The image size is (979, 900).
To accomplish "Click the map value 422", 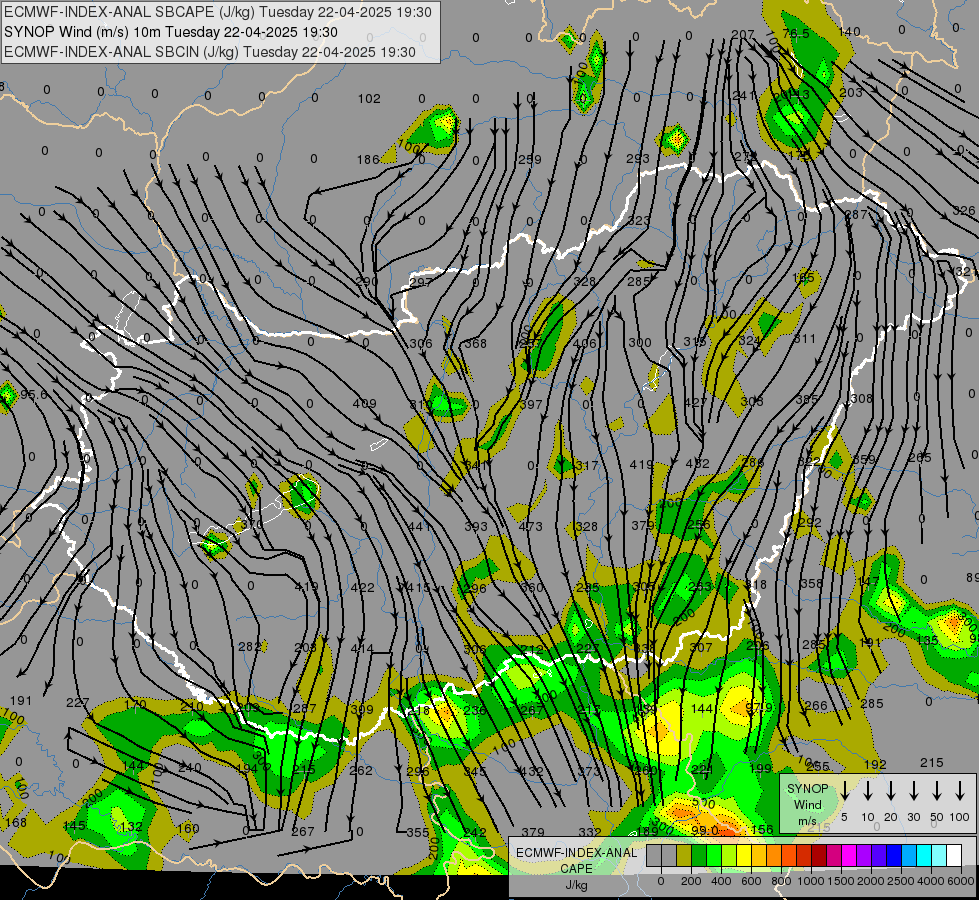I will [x=362, y=587].
